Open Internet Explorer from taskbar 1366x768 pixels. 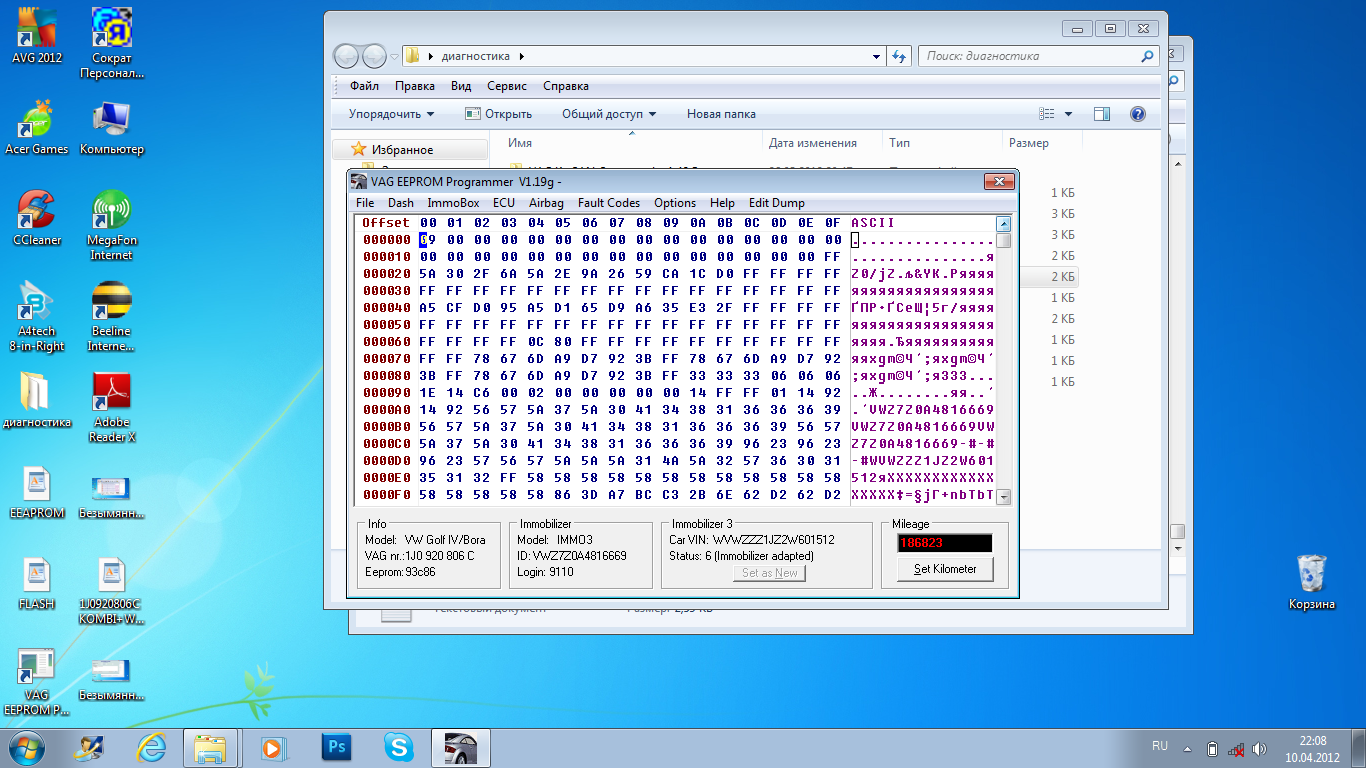pyautogui.click(x=152, y=747)
